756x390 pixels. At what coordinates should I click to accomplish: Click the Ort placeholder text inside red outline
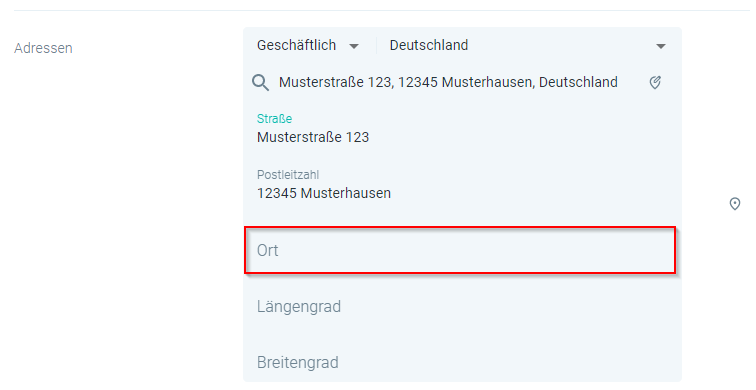coord(268,250)
